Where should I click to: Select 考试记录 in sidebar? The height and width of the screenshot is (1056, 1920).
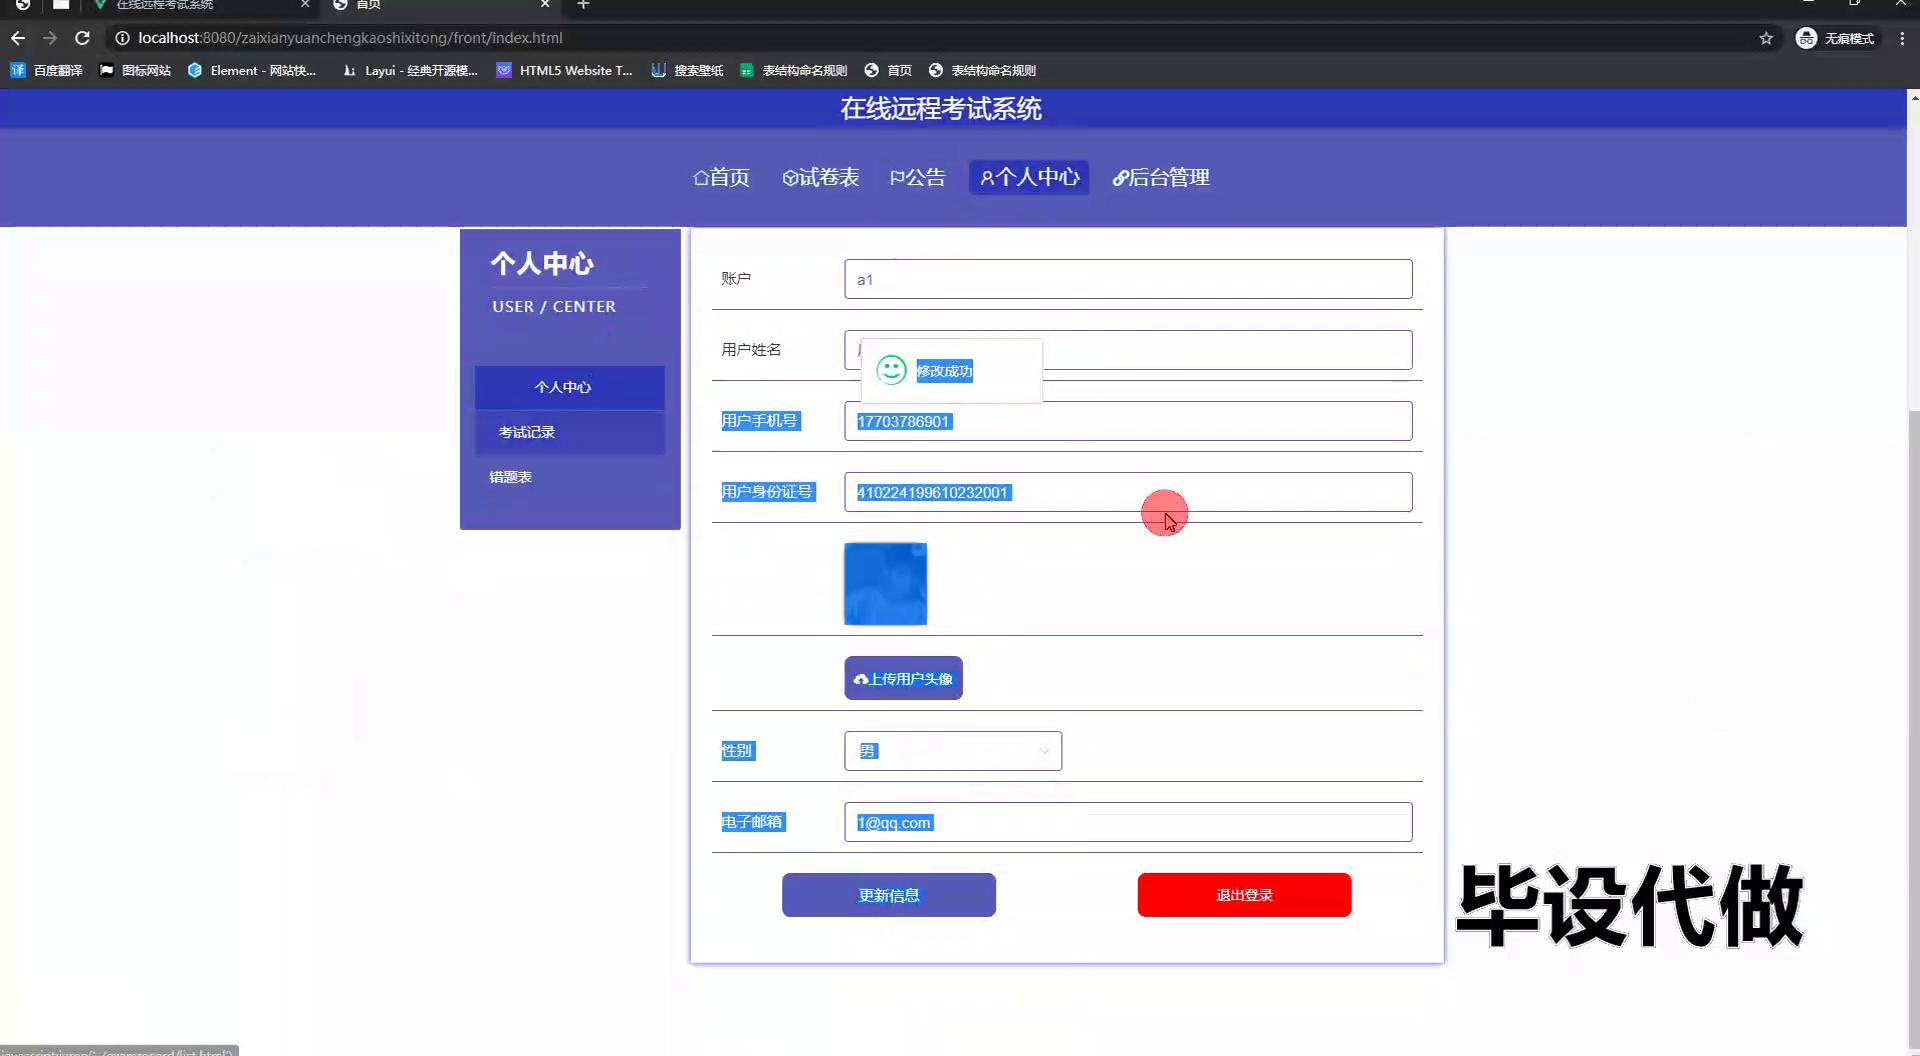pos(527,432)
